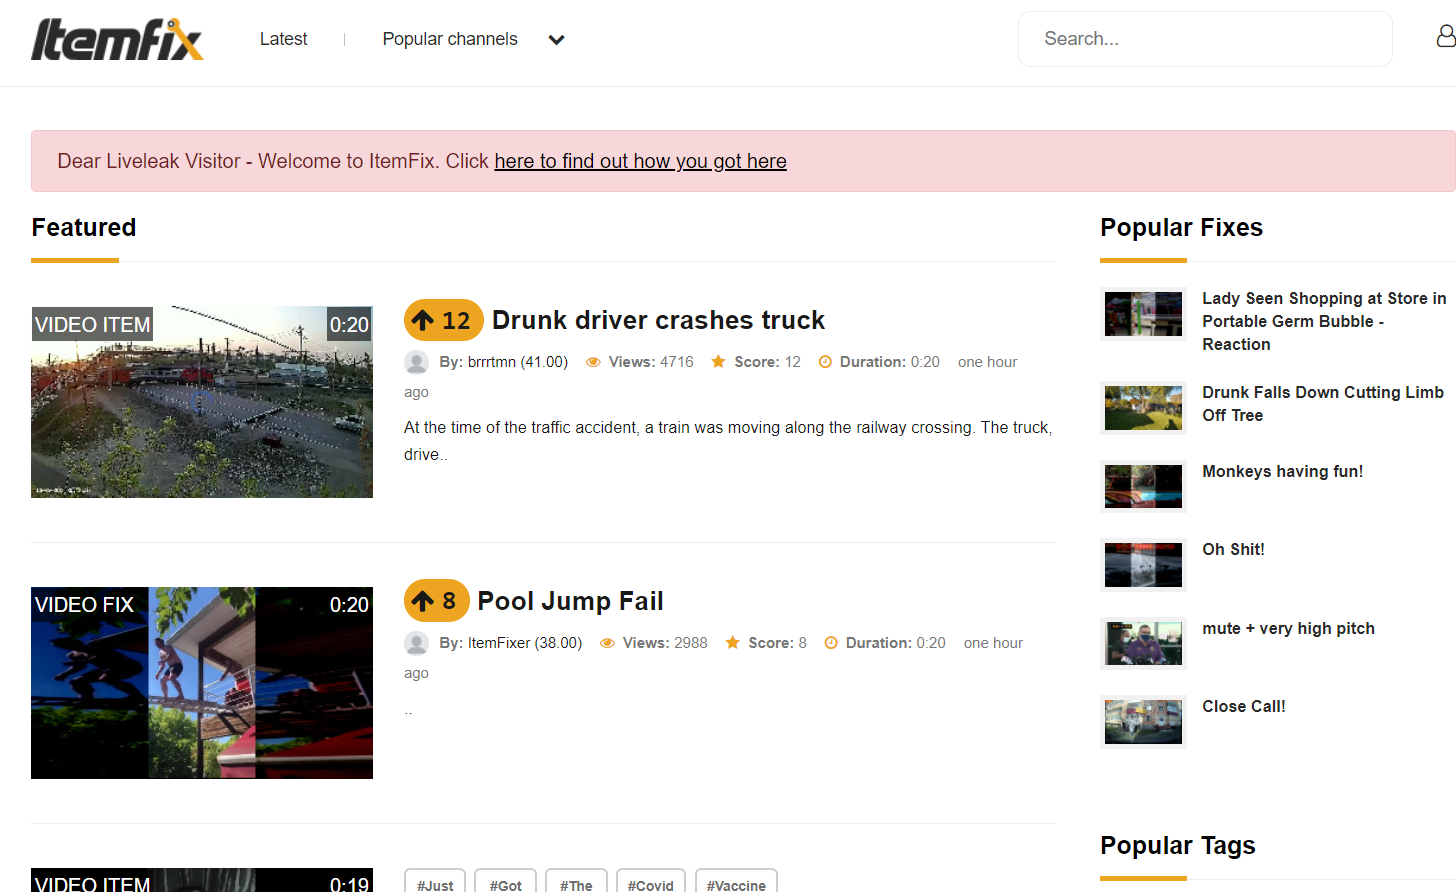Open the Popular channels menu
This screenshot has height=892, width=1456.
pos(450,39)
